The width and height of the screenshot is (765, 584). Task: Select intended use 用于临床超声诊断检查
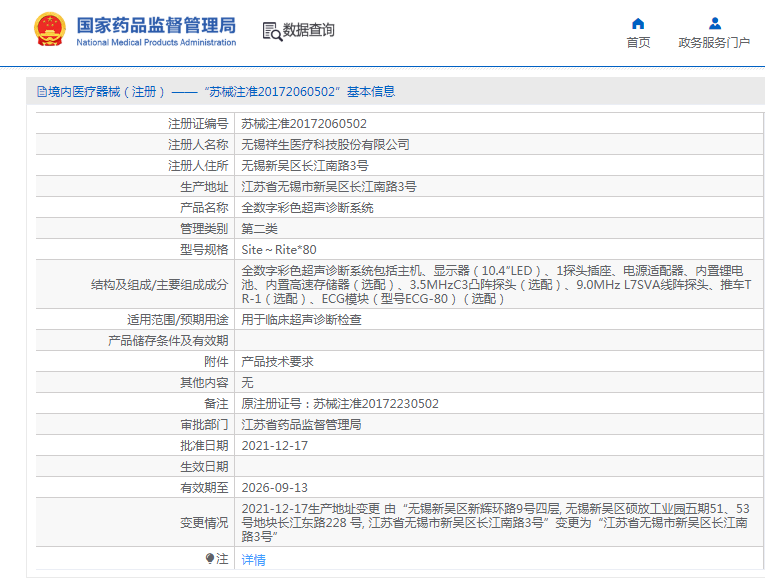[x=302, y=320]
